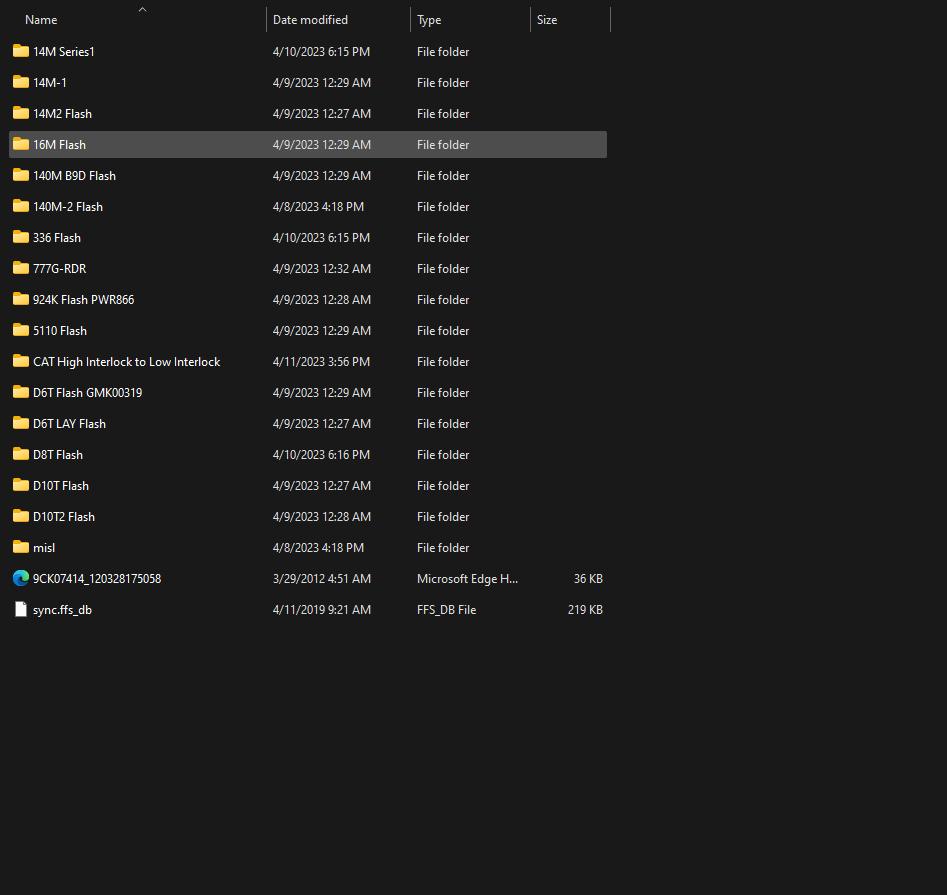Select the 336 Flash folder
This screenshot has height=895, width=947.
[57, 237]
